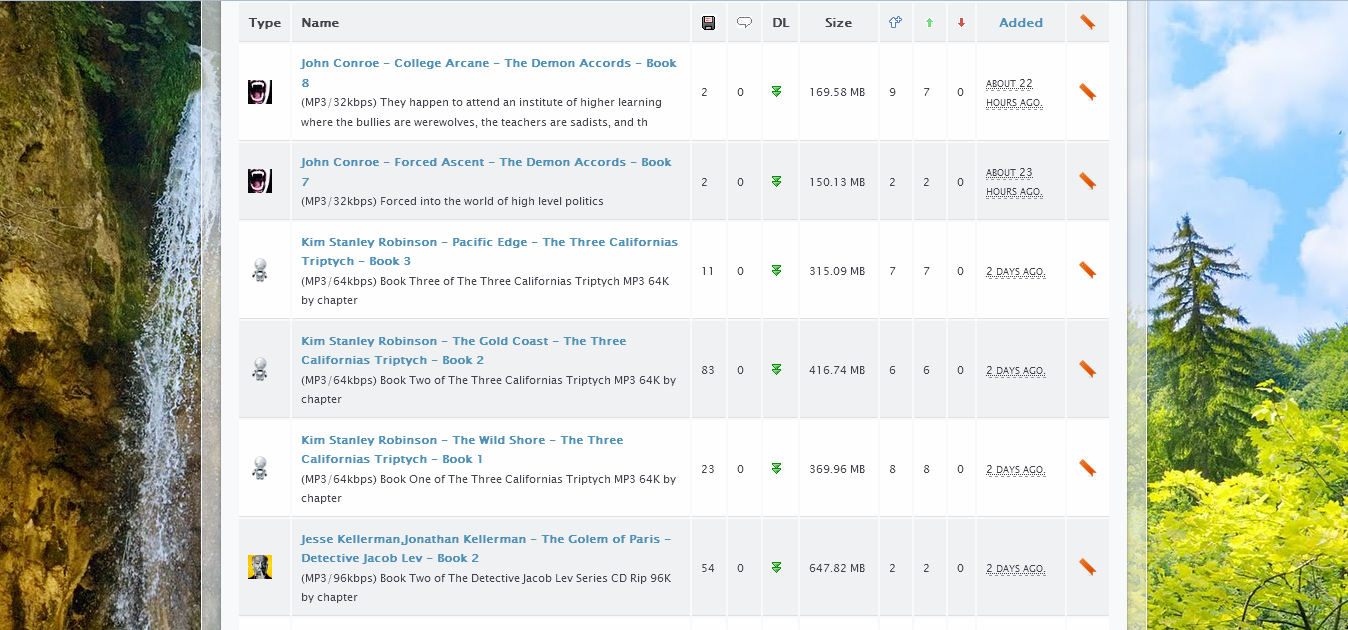Click robot category icon for The Wild Shore
The image size is (1348, 630).
click(260, 468)
